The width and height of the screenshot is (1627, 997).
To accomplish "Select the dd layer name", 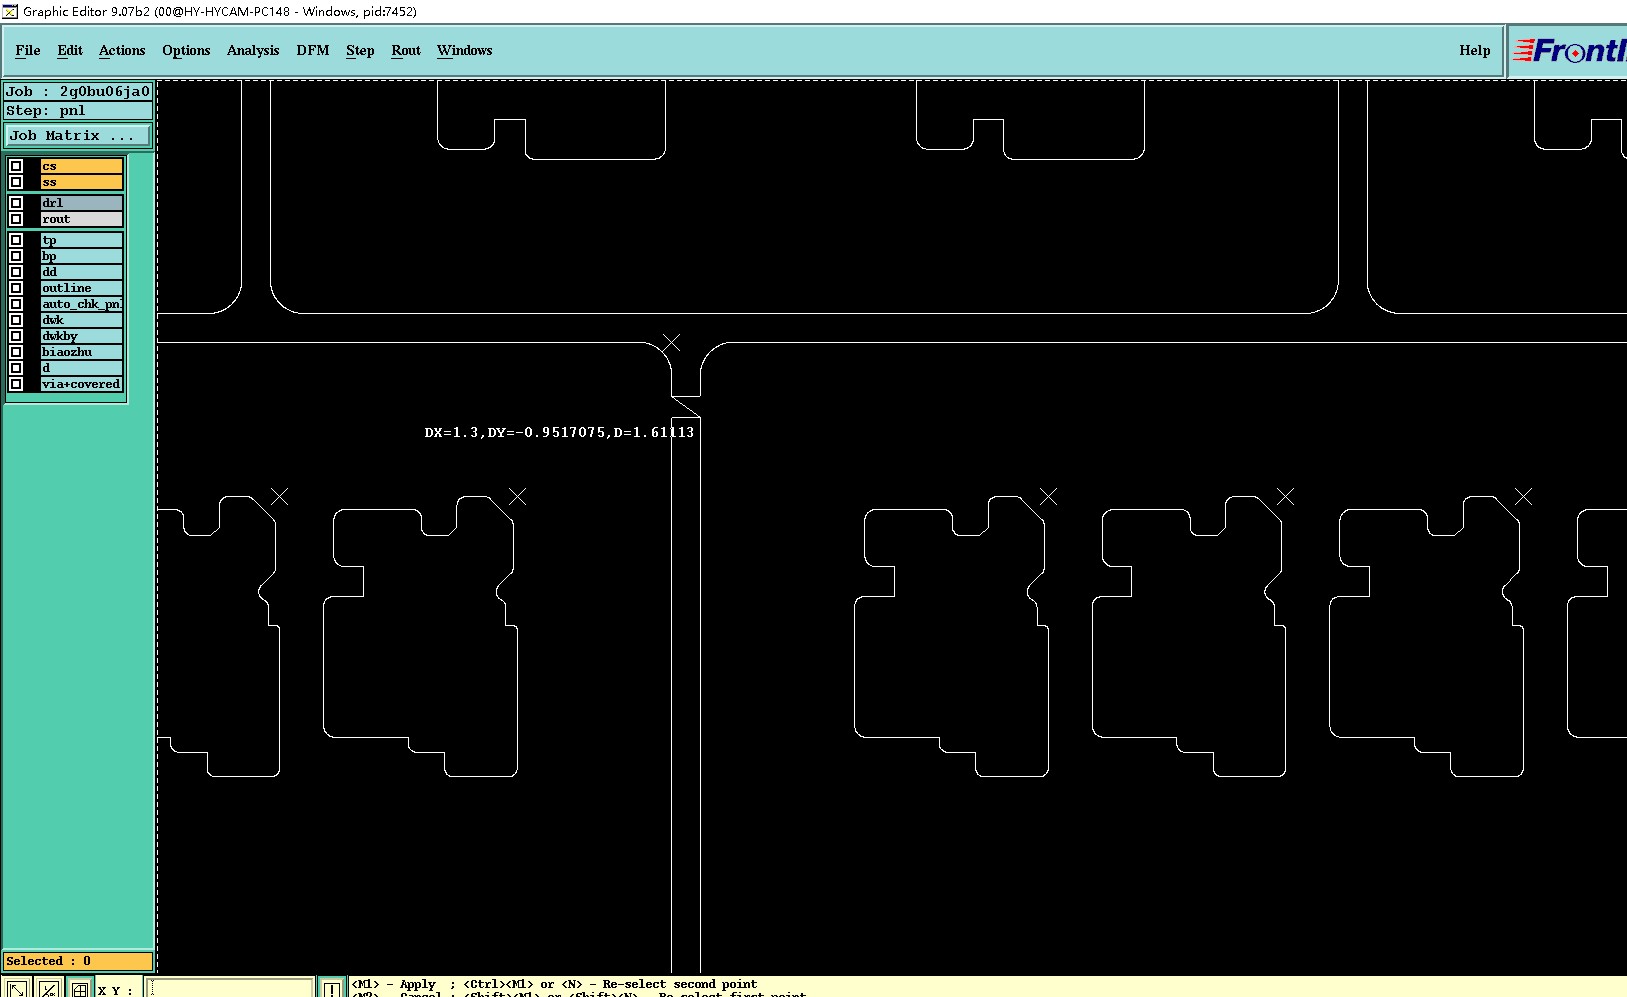I will tap(81, 272).
